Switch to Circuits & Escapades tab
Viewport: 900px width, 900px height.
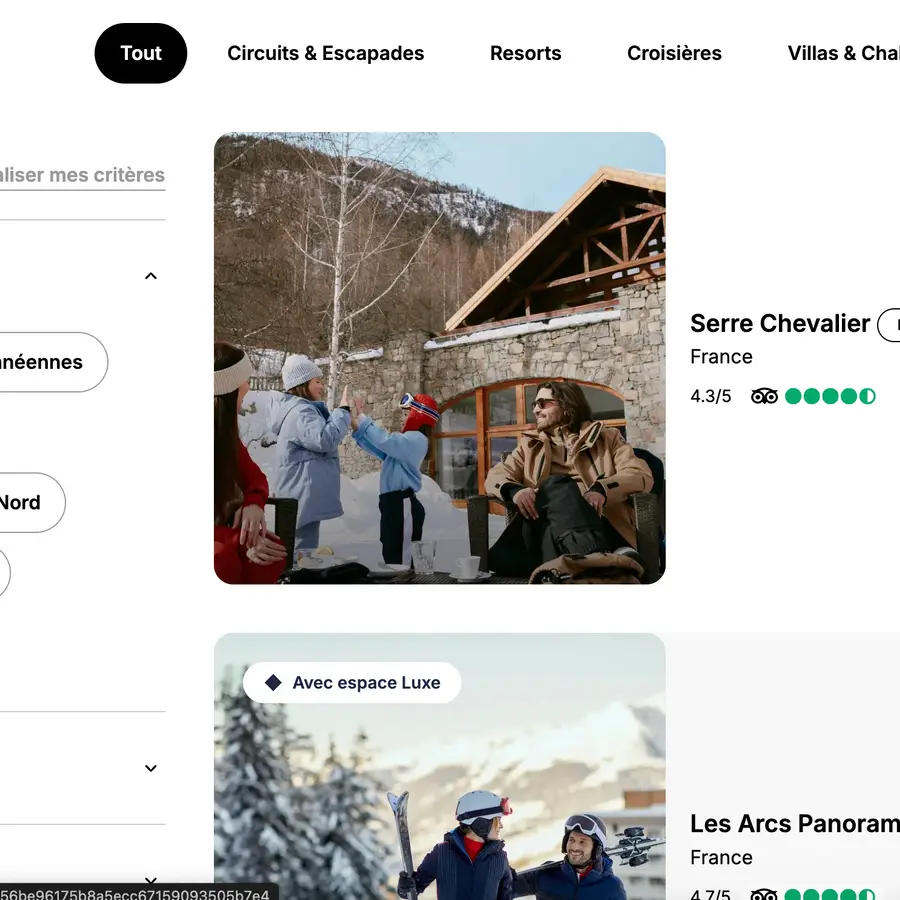[326, 54]
